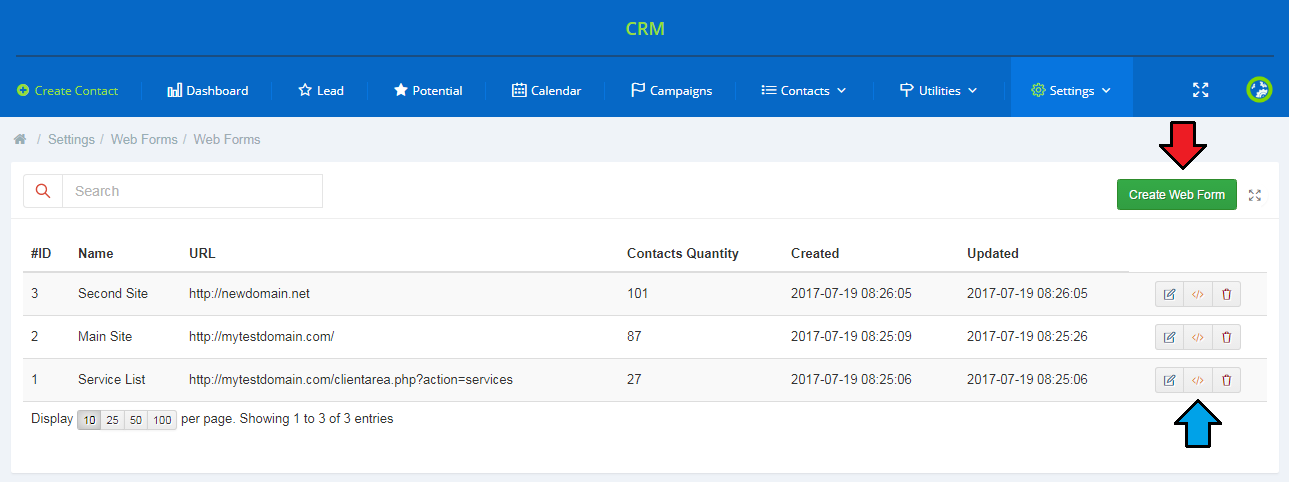Focus the Search input field
This screenshot has height=482, width=1289.
pyautogui.click(x=192, y=191)
